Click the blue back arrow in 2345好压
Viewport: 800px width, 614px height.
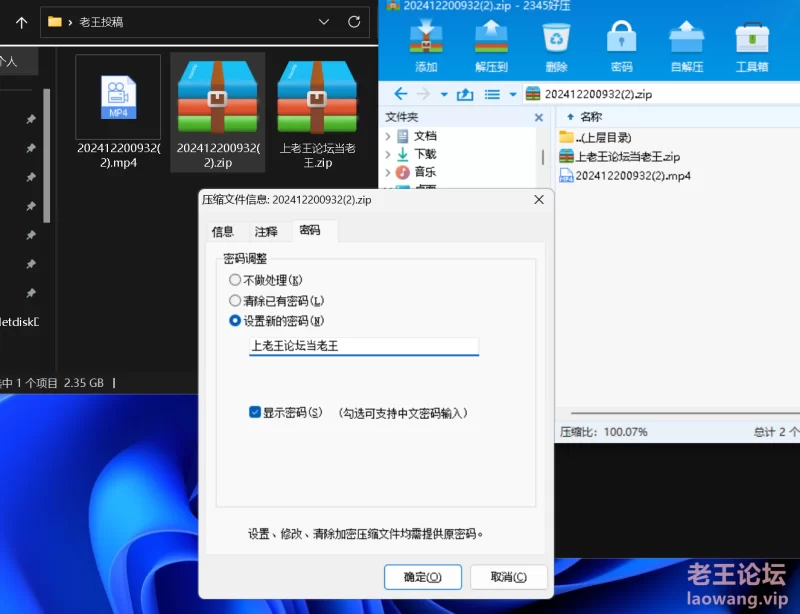pyautogui.click(x=400, y=94)
